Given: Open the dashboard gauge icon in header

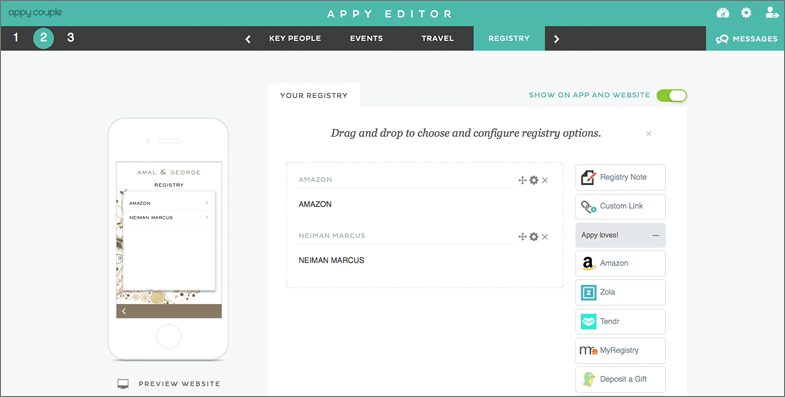Looking at the screenshot, I should click(722, 13).
